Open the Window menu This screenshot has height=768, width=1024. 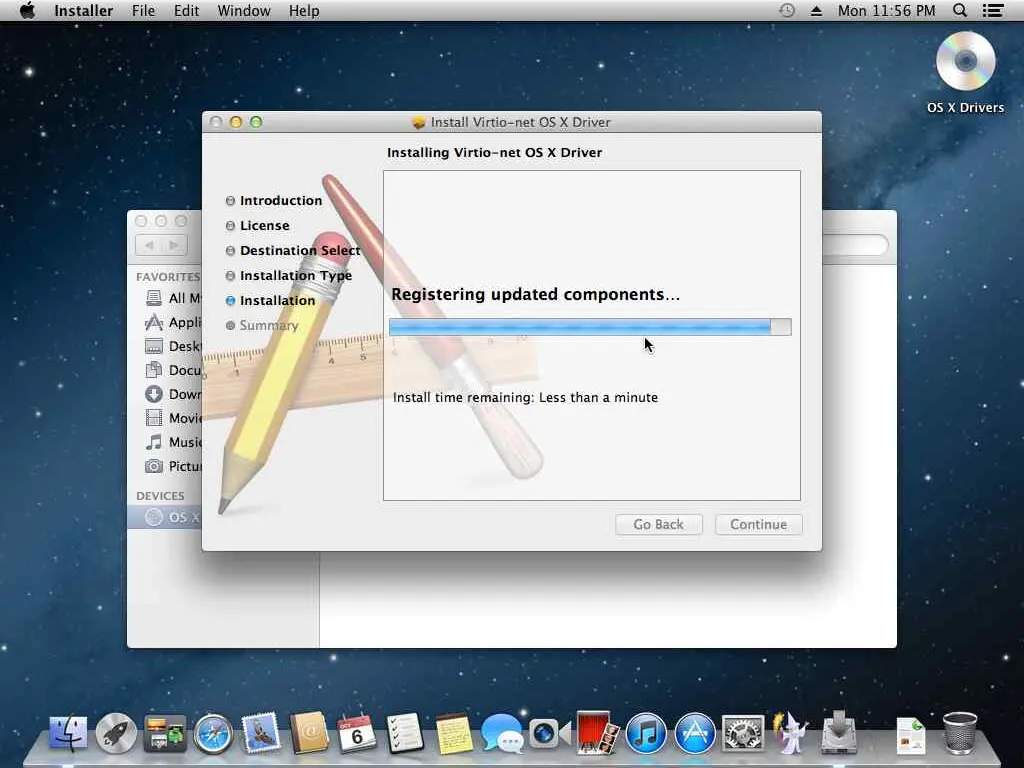point(244,10)
